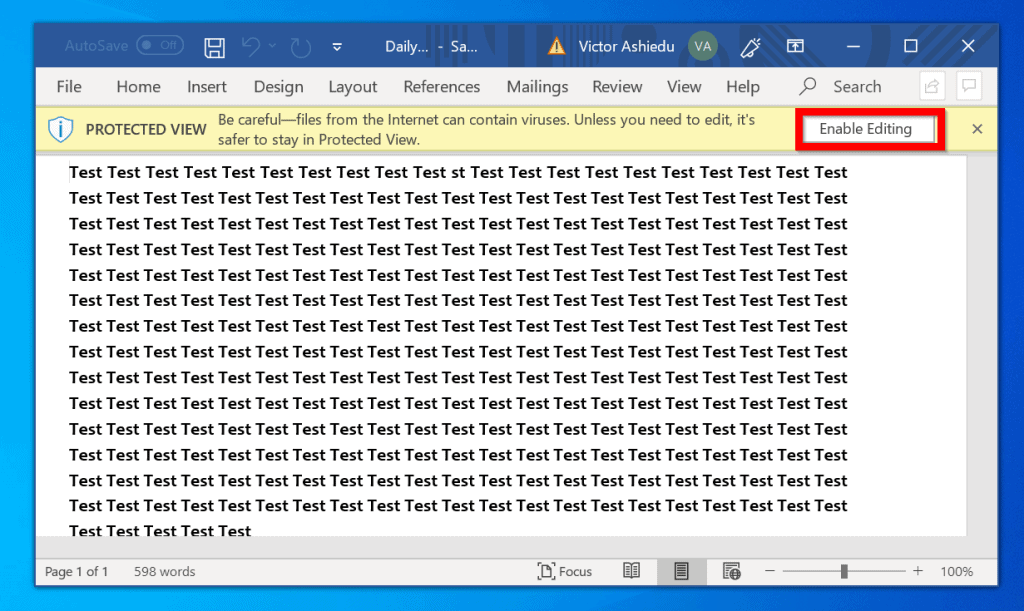1024x611 pixels.
Task: Switch to Web Layout view
Action: [731, 571]
